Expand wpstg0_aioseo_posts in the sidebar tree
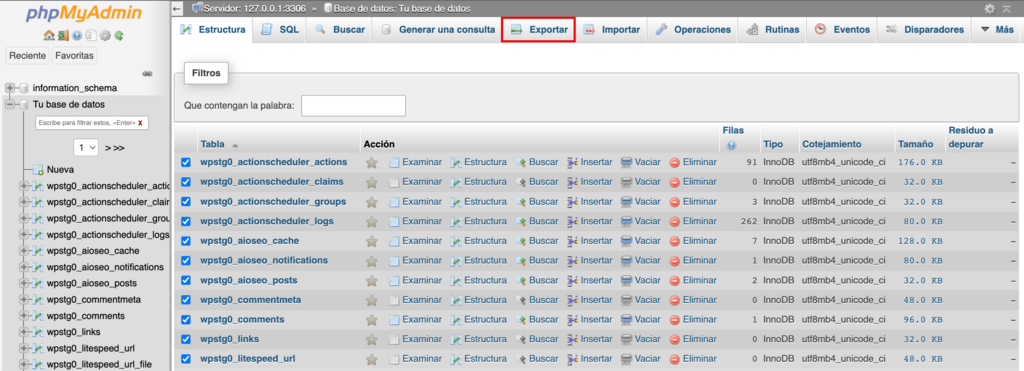The height and width of the screenshot is (371, 1024). coord(25,283)
